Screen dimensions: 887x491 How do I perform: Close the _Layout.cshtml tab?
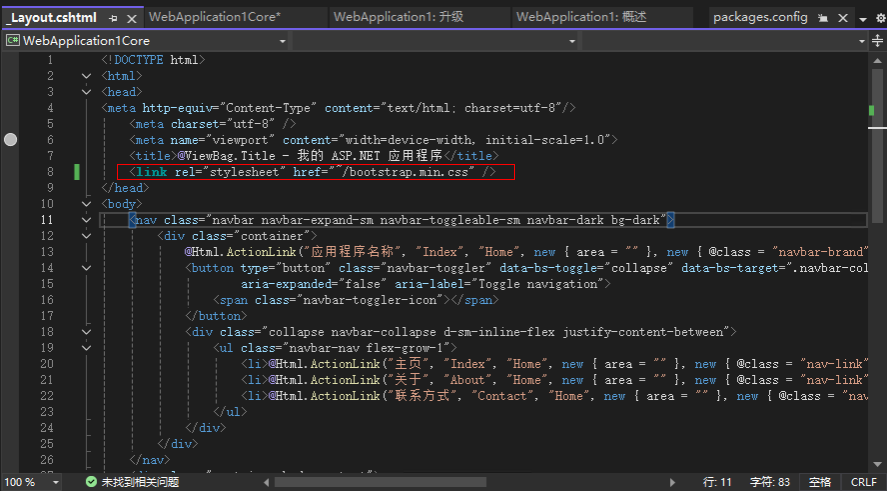(130, 18)
